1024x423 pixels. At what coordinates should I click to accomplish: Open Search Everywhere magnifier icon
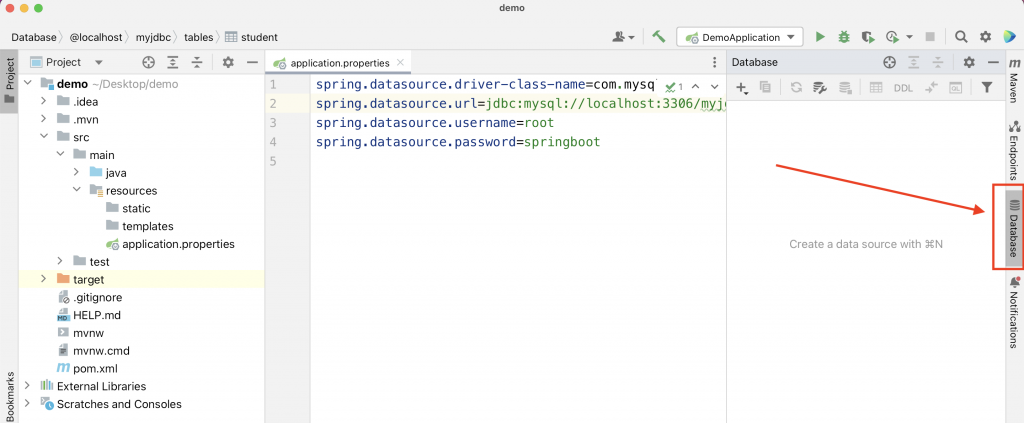coord(961,37)
